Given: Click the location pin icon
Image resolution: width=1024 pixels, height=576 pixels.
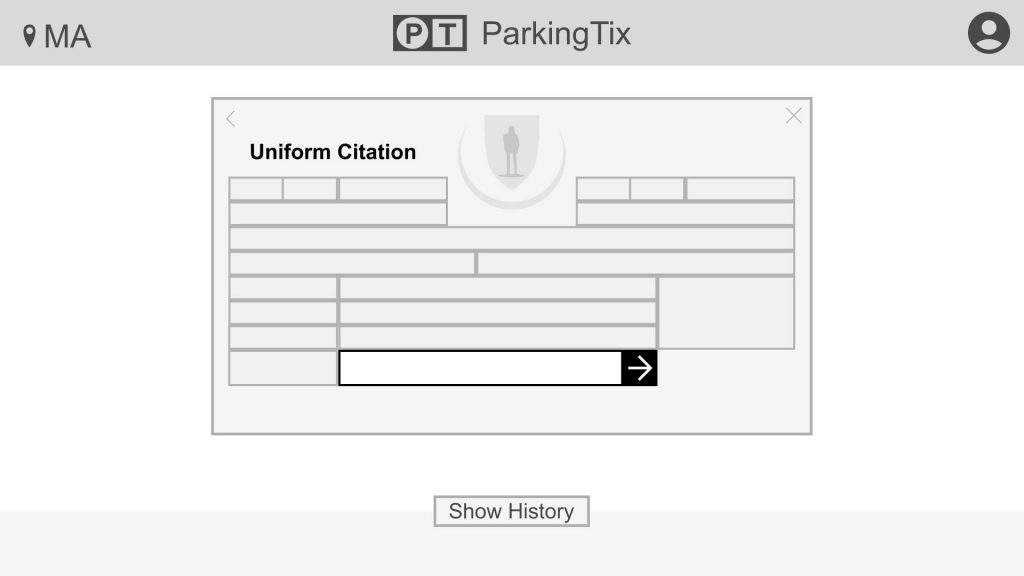Looking at the screenshot, I should coord(29,36).
